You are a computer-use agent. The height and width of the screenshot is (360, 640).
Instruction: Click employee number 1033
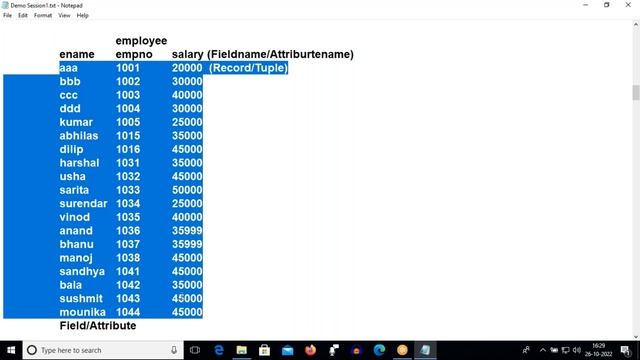click(128, 190)
